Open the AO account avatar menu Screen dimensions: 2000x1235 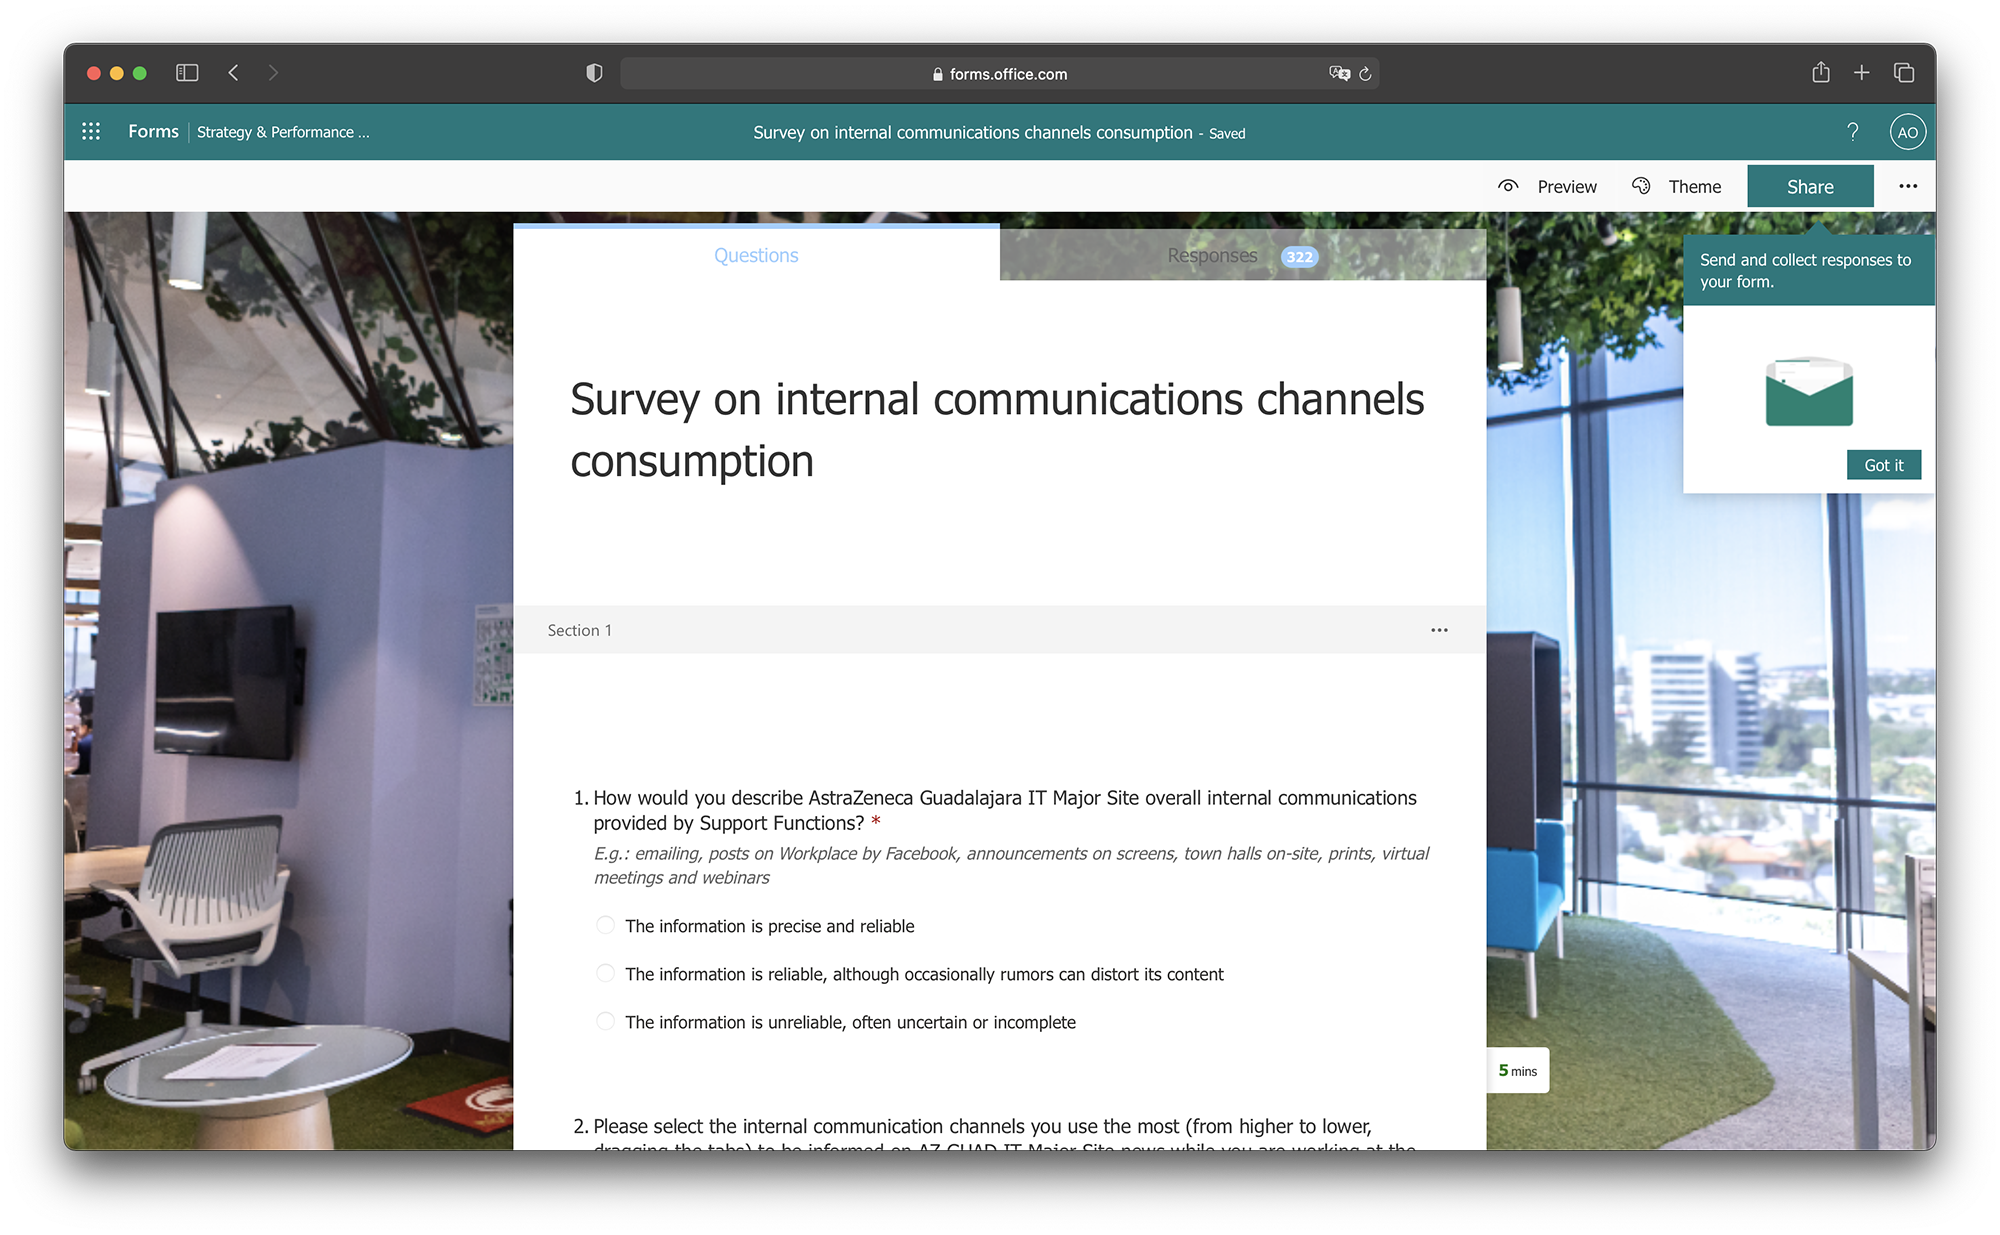(x=1907, y=132)
